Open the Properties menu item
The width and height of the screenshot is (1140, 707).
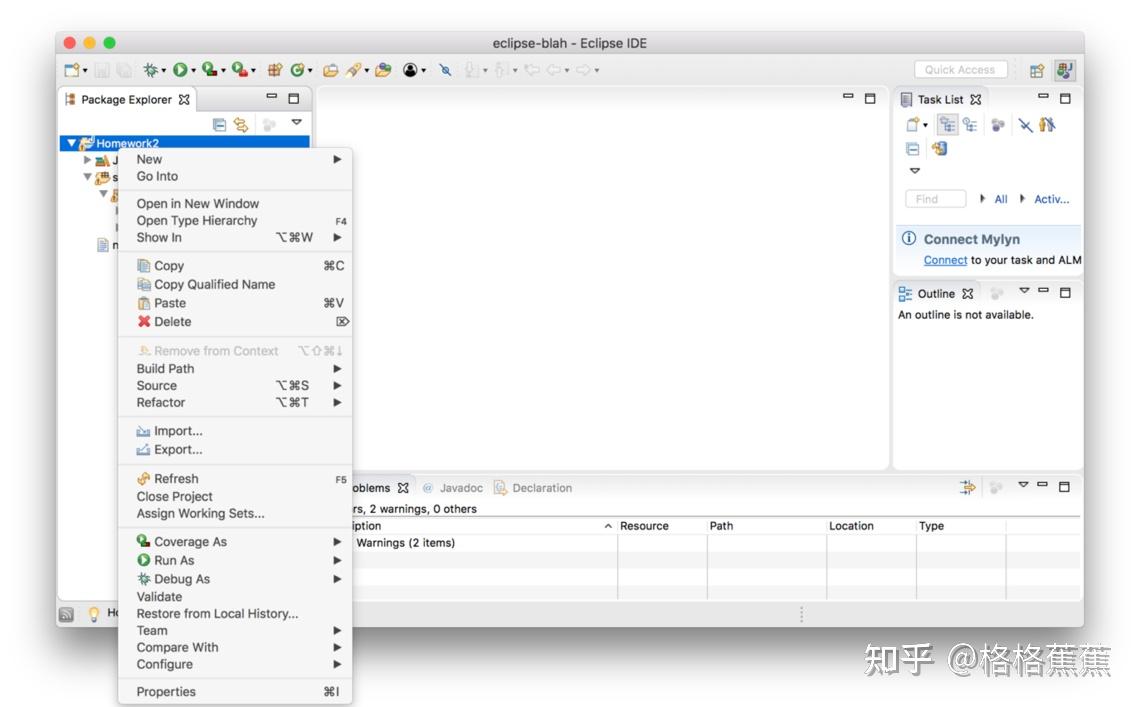[x=236, y=692]
